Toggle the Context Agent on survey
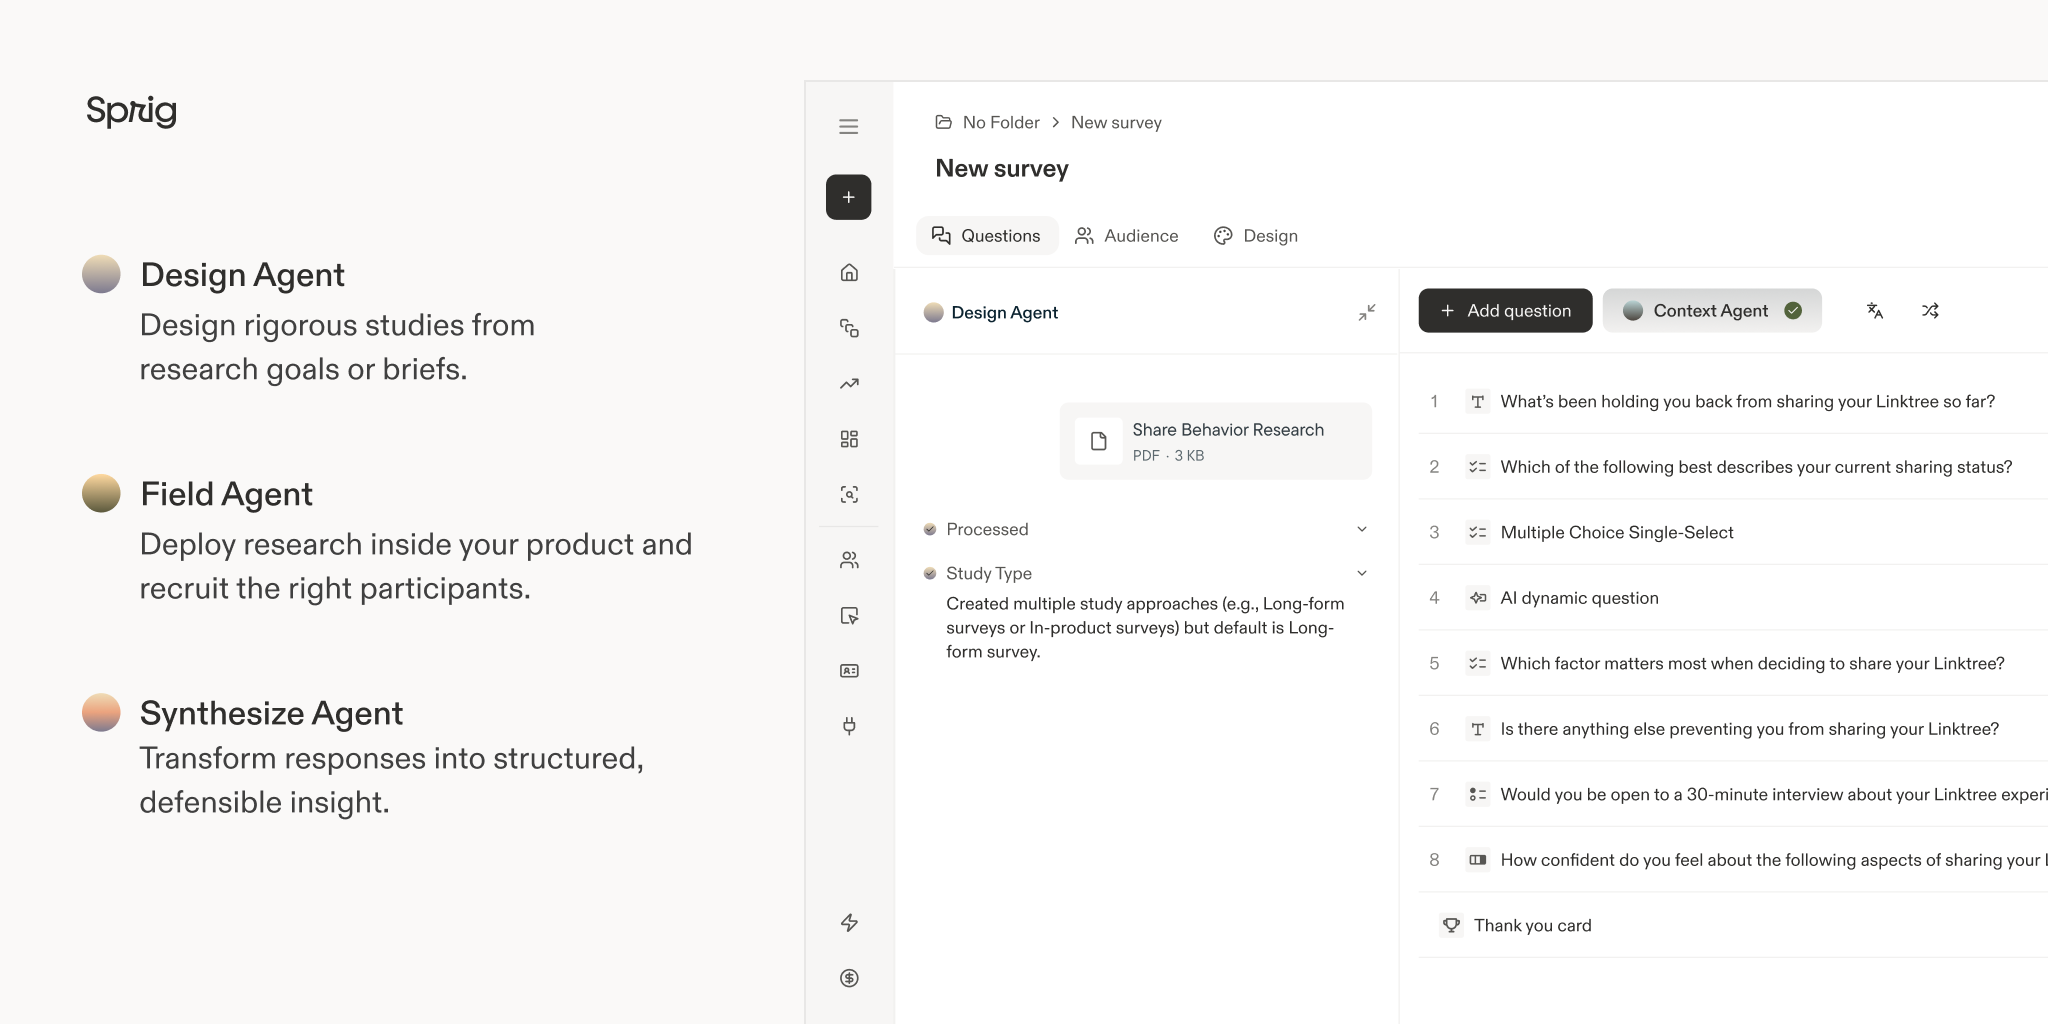Screen dimensions: 2048x1024 coord(1712,310)
